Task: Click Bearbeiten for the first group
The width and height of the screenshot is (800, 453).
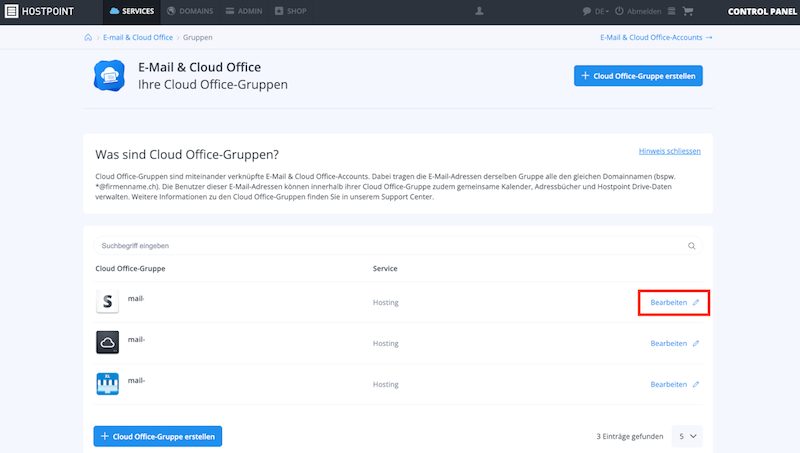Action: coord(674,303)
